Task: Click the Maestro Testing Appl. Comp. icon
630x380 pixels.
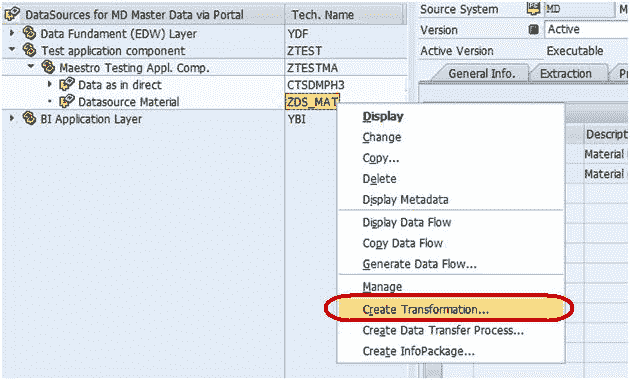Action: 48,67
